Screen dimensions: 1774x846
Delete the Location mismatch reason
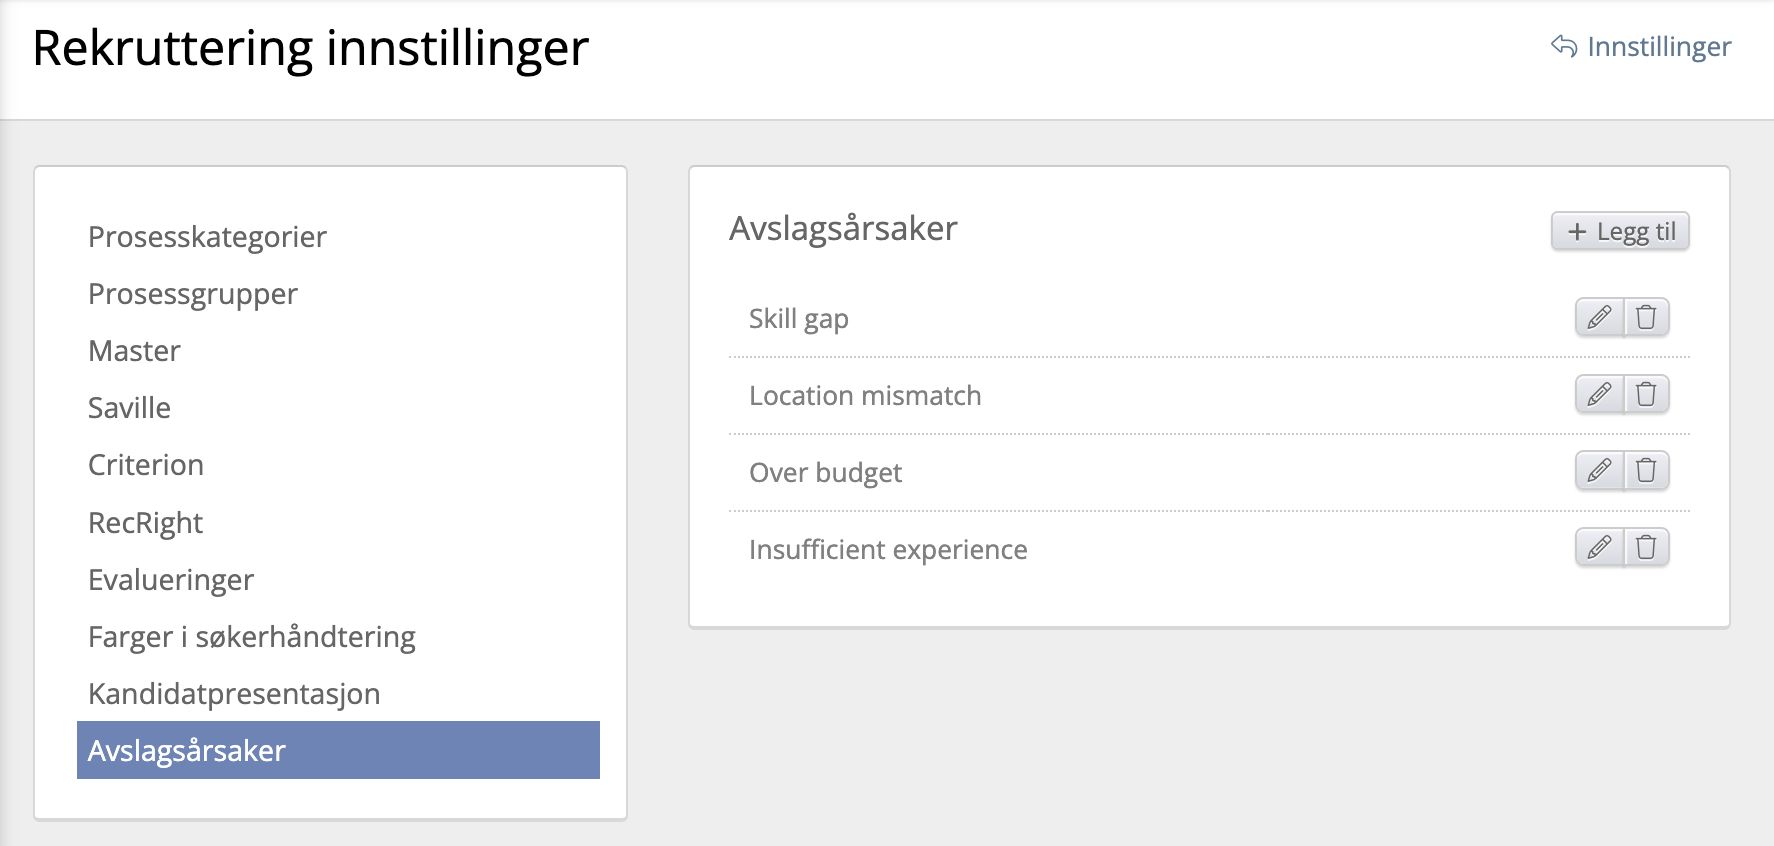click(1646, 395)
